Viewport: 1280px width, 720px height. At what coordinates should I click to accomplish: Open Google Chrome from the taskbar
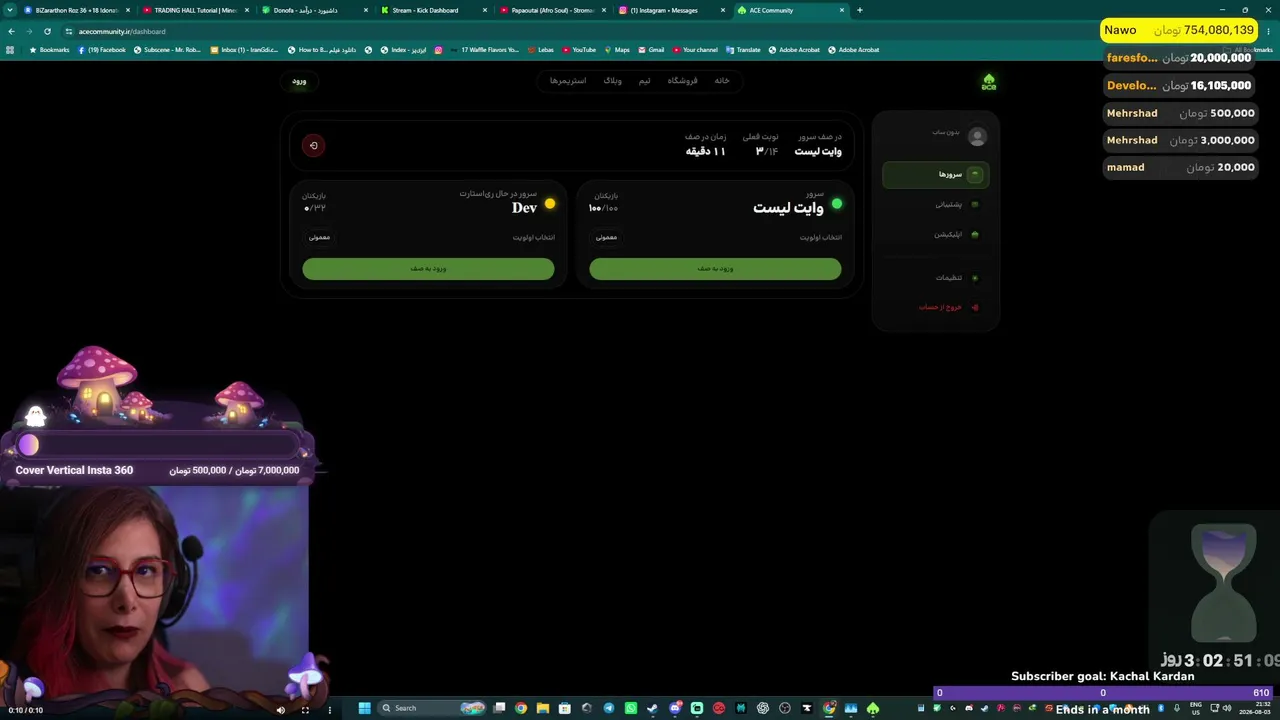tap(521, 708)
